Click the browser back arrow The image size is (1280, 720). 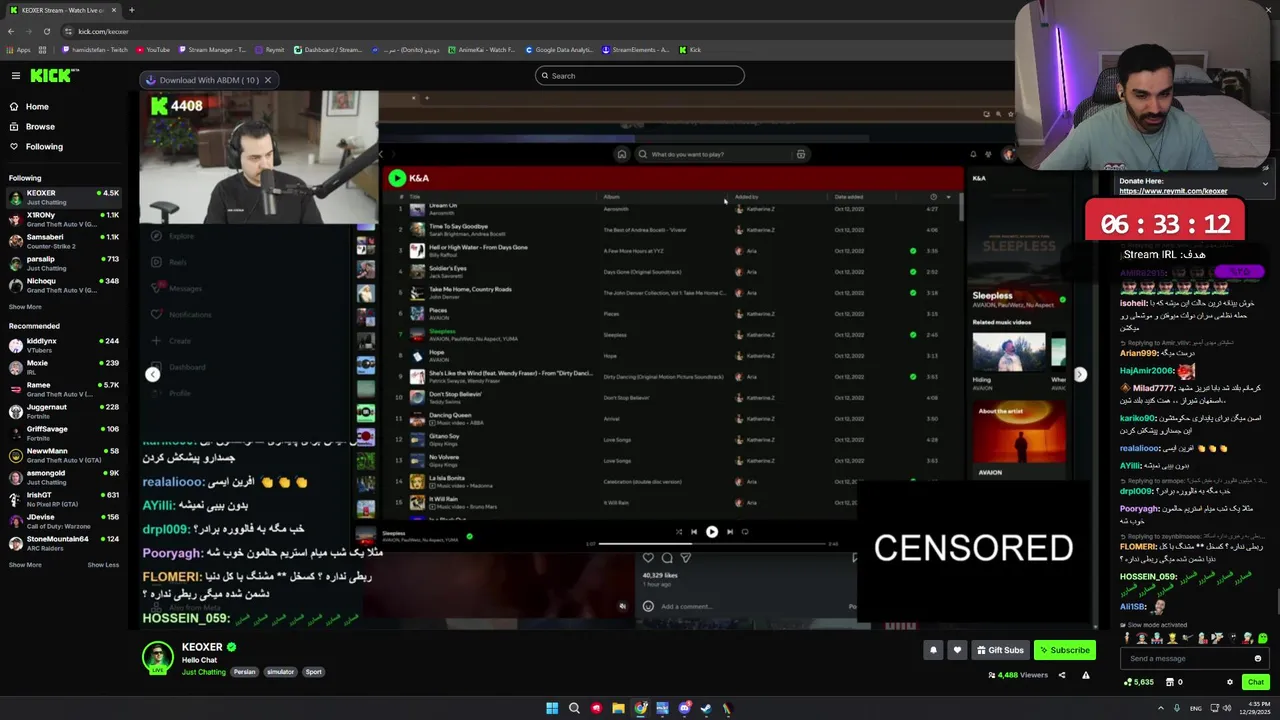pos(11,31)
